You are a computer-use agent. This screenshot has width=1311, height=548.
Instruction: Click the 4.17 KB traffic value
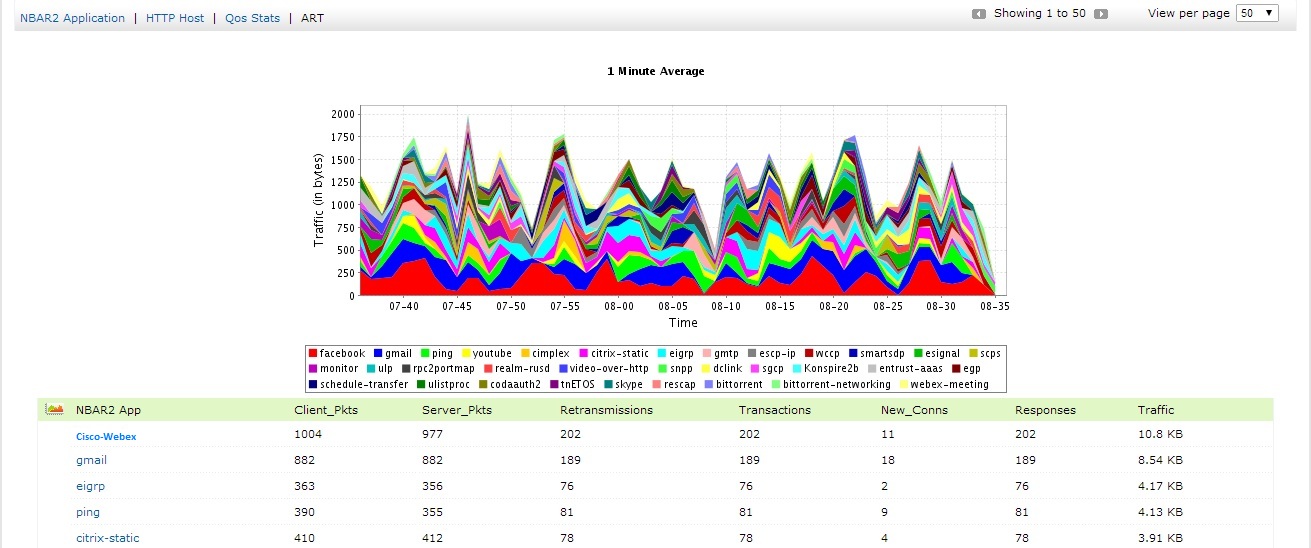[x=1160, y=486]
